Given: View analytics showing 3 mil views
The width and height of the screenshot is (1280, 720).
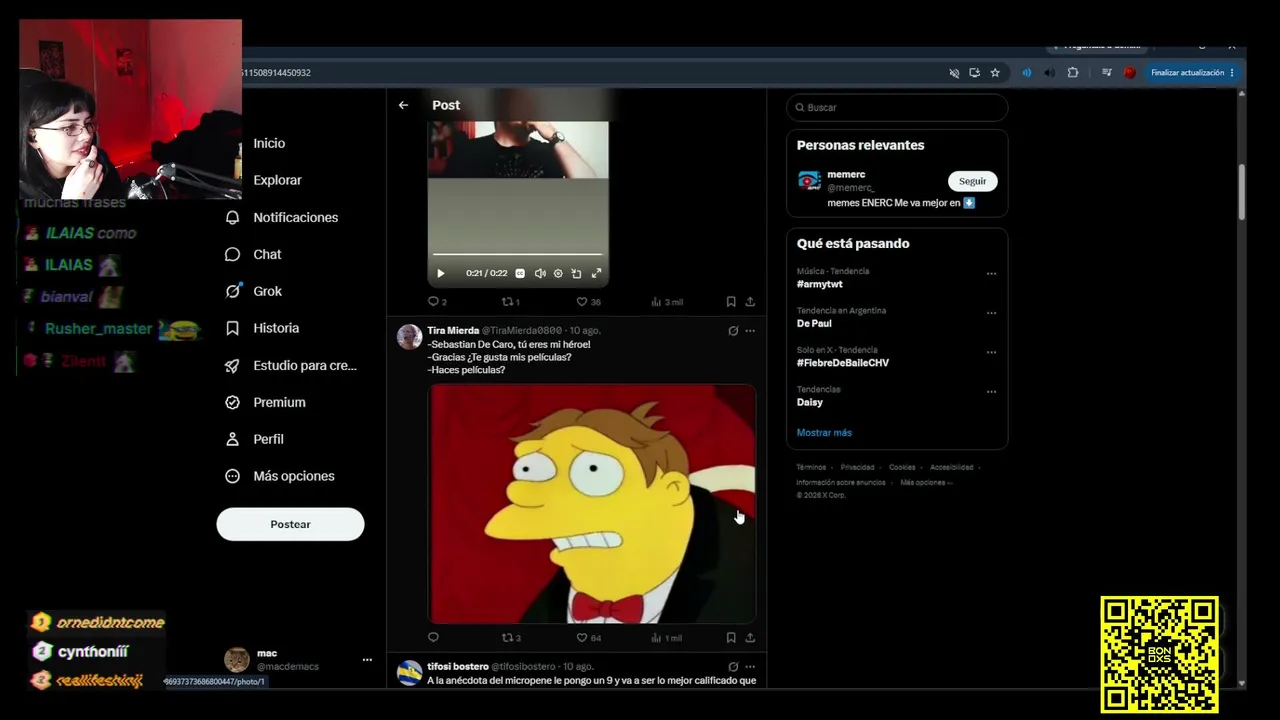Looking at the screenshot, I should (667, 301).
